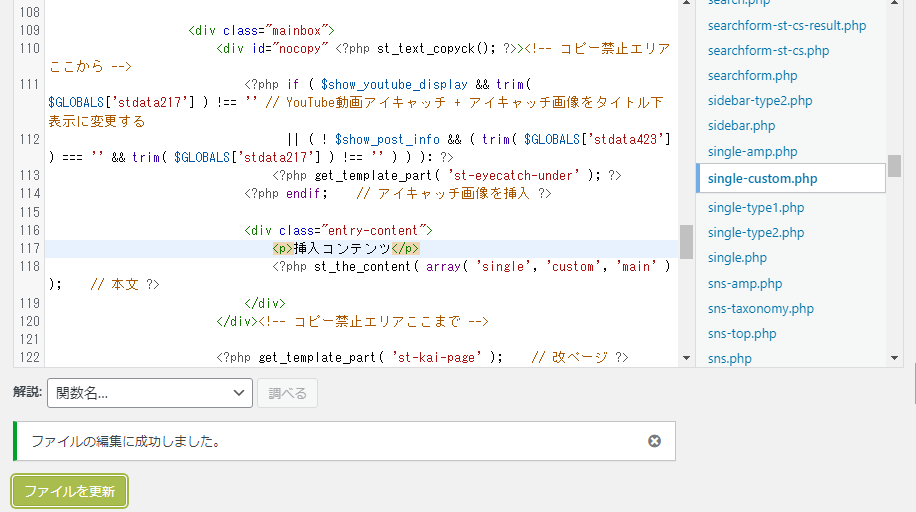Open sidebar-type2.php file
This screenshot has width=916, height=512.
[760, 101]
